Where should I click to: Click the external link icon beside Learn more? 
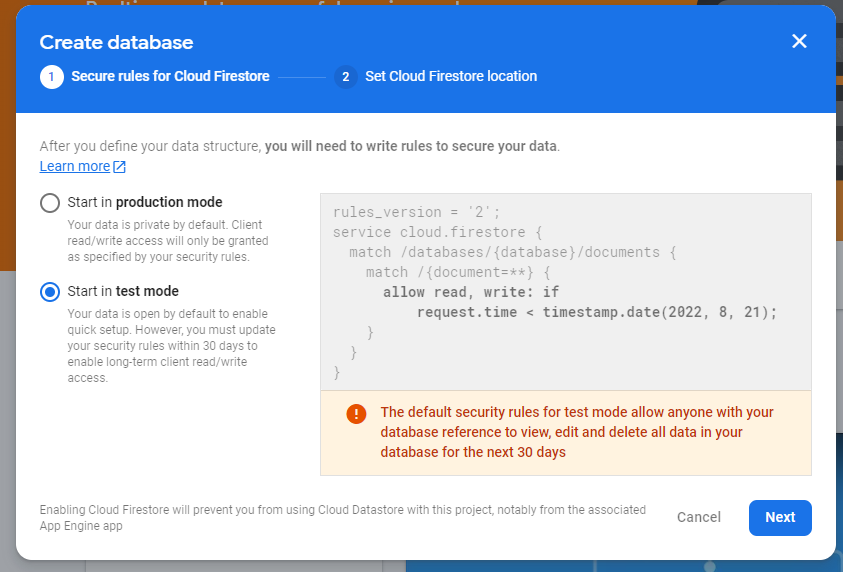point(119,167)
